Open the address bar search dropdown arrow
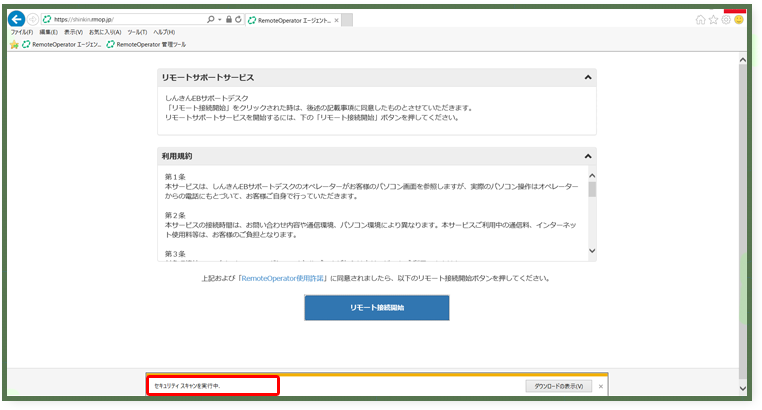This screenshot has height=410, width=762. 217,19
